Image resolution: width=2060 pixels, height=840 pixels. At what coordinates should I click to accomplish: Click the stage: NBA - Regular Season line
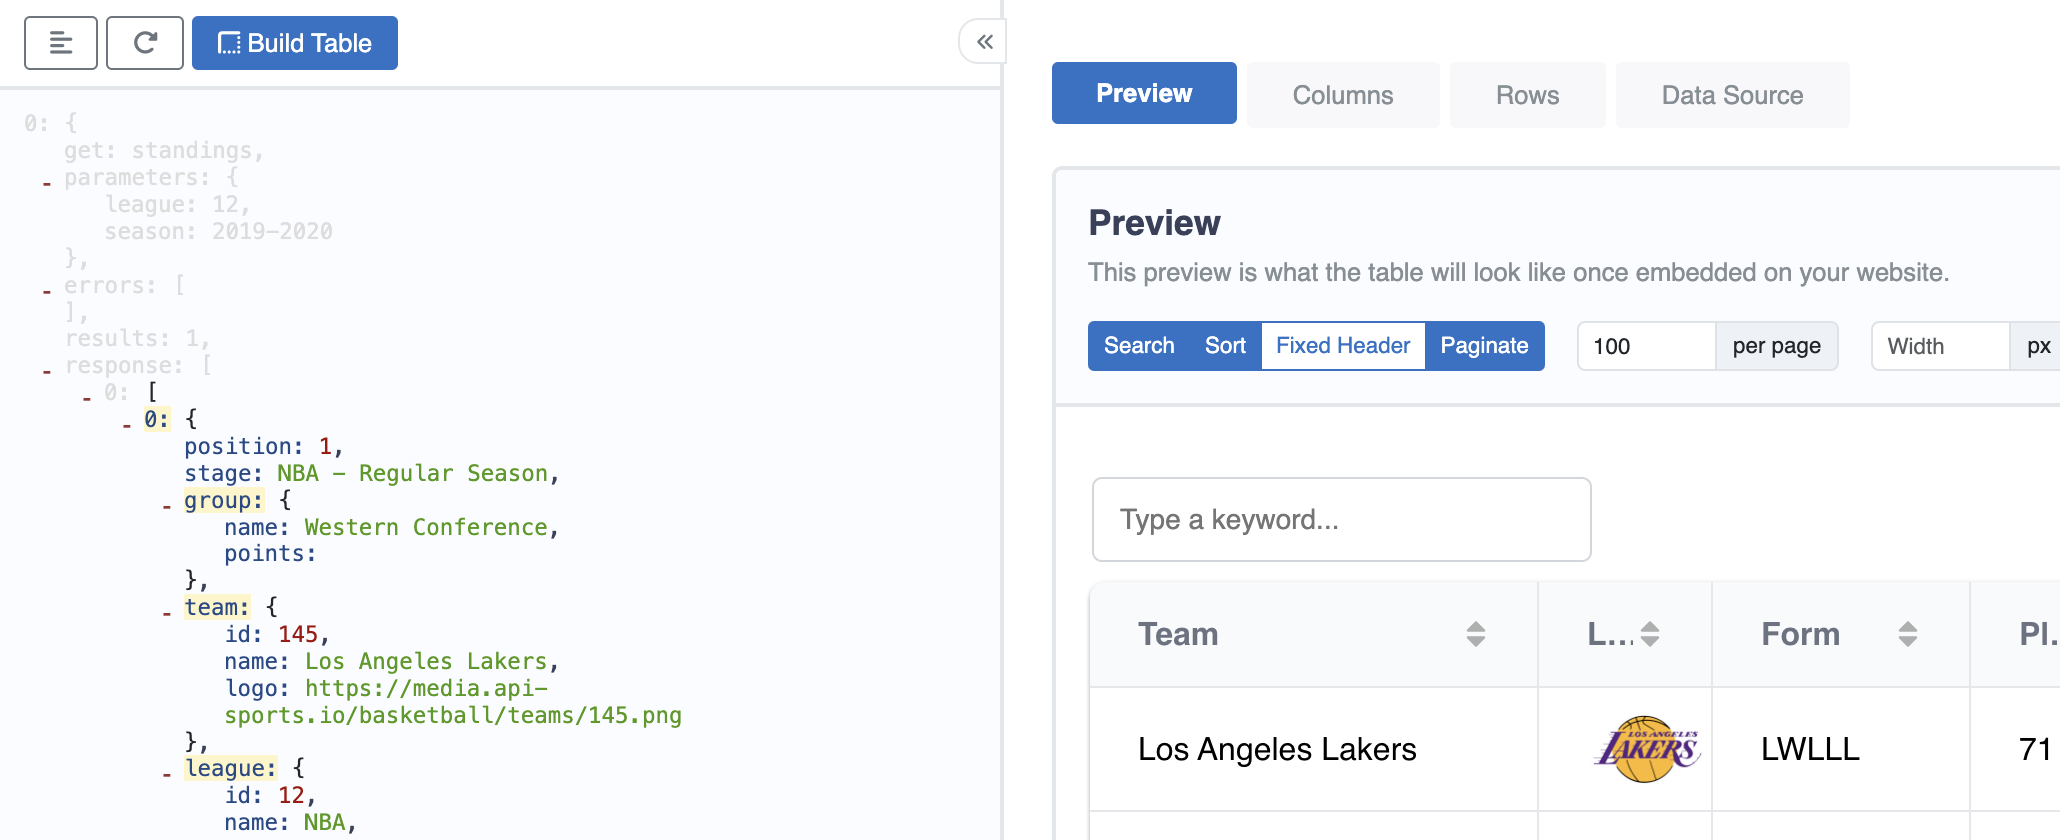click(x=372, y=473)
